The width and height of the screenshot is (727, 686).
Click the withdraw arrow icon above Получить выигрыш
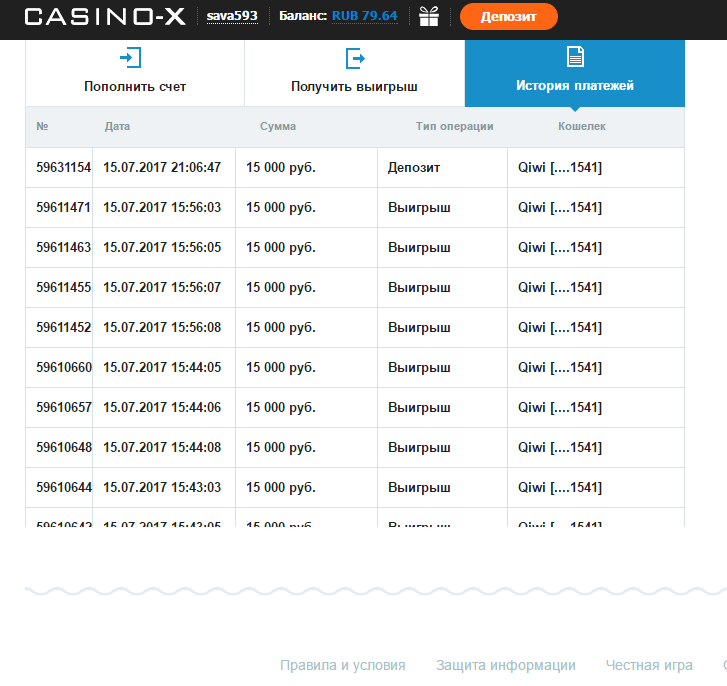[x=355, y=59]
